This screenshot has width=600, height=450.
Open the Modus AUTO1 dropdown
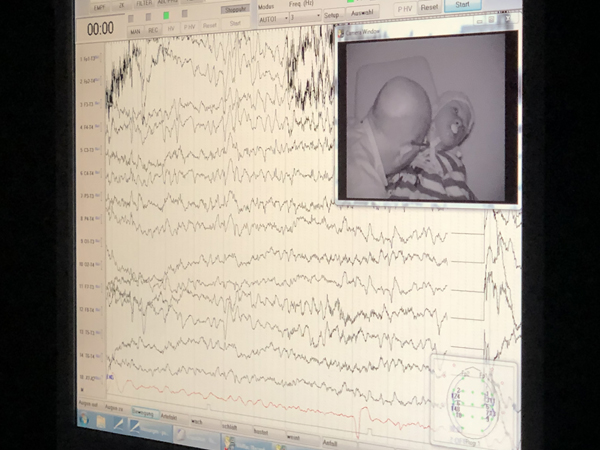(x=274, y=18)
